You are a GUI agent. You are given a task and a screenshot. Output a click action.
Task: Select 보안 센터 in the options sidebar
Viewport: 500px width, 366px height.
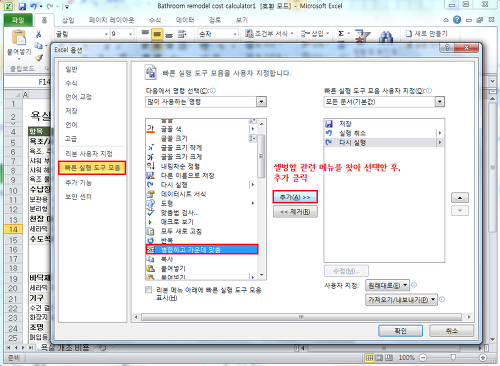(x=78, y=197)
